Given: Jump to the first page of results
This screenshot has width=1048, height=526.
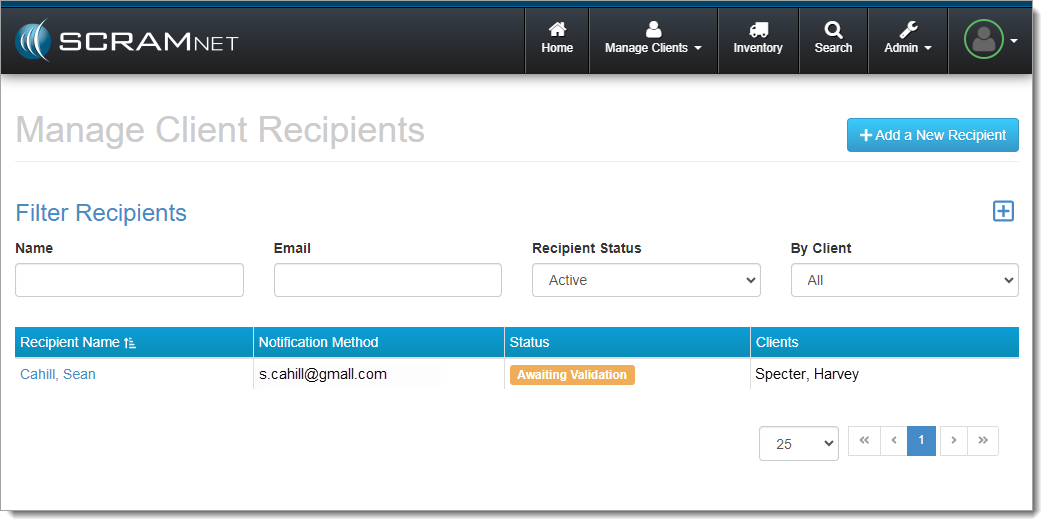Looking at the screenshot, I should coord(864,440).
